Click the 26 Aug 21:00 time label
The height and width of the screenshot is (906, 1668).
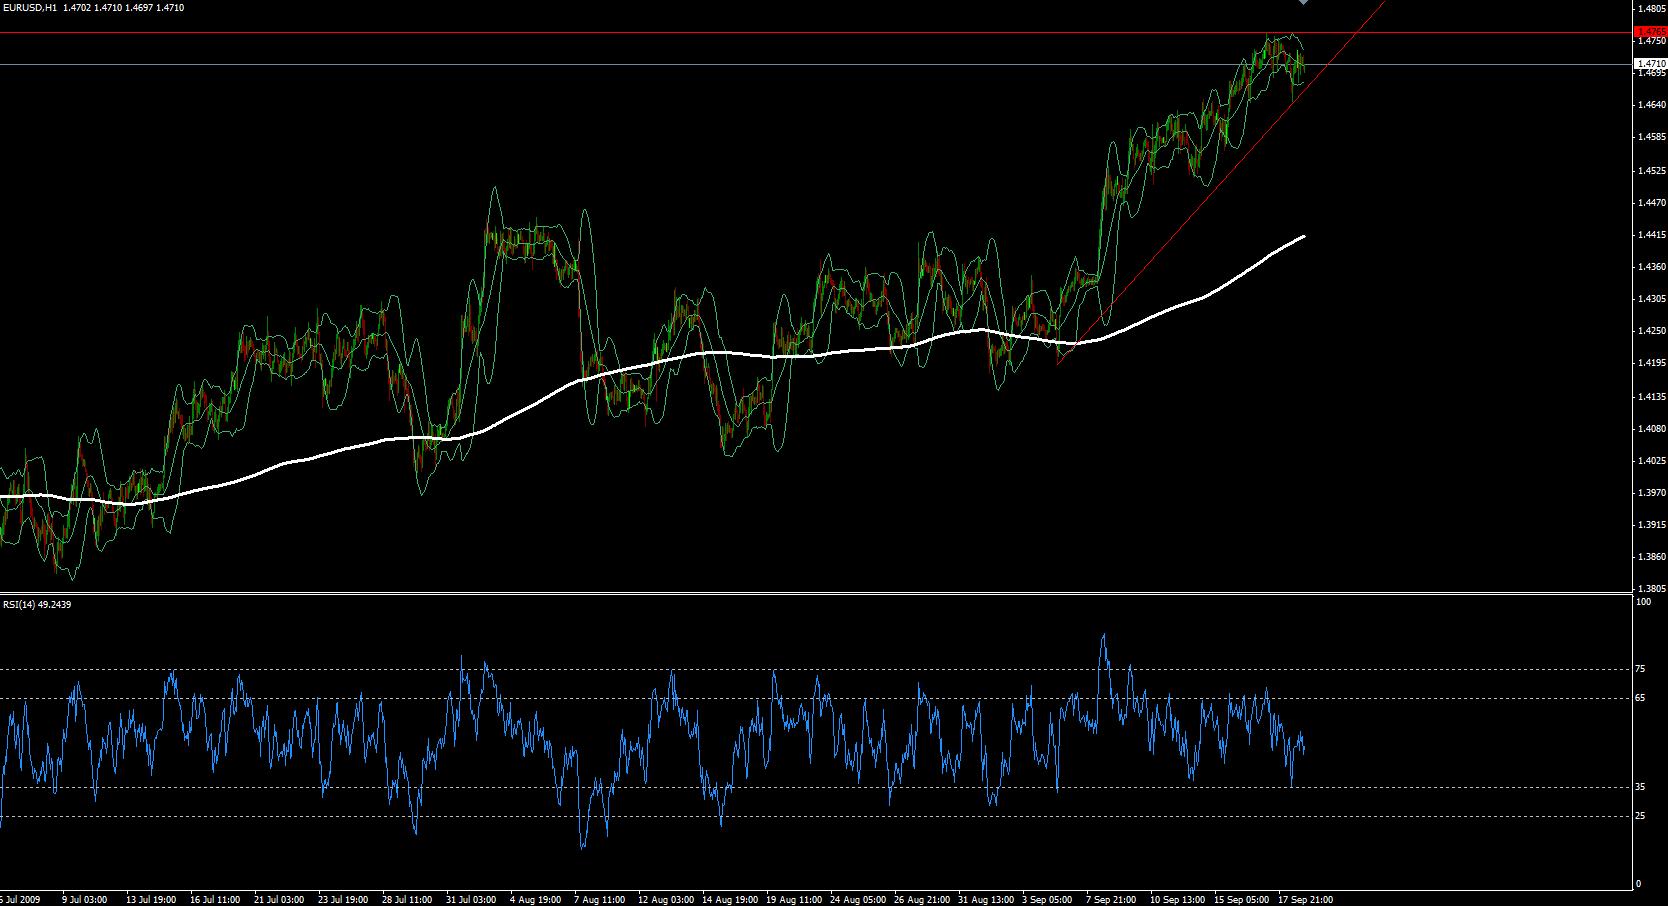pyautogui.click(x=921, y=899)
